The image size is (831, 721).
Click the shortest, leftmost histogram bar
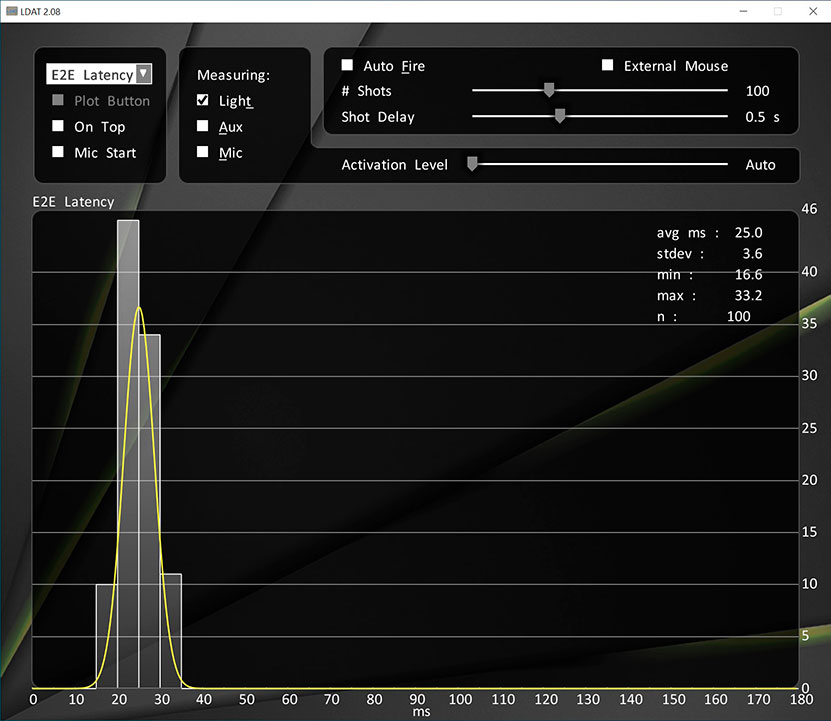click(107, 636)
